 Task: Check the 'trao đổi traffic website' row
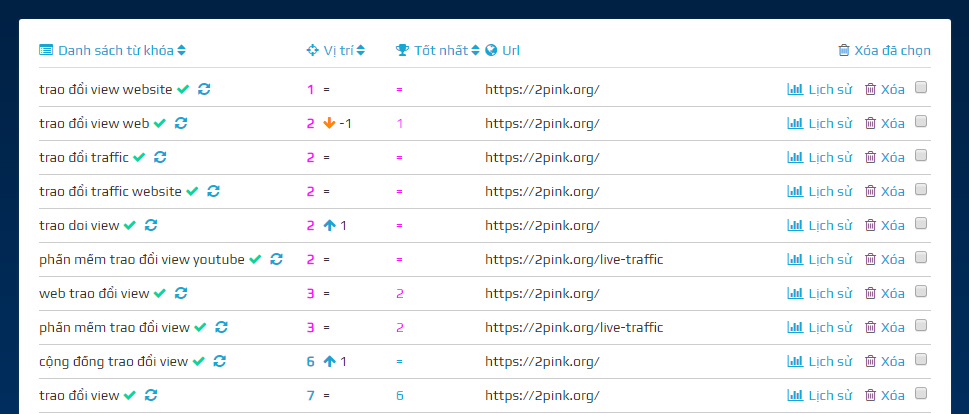[x=921, y=189]
